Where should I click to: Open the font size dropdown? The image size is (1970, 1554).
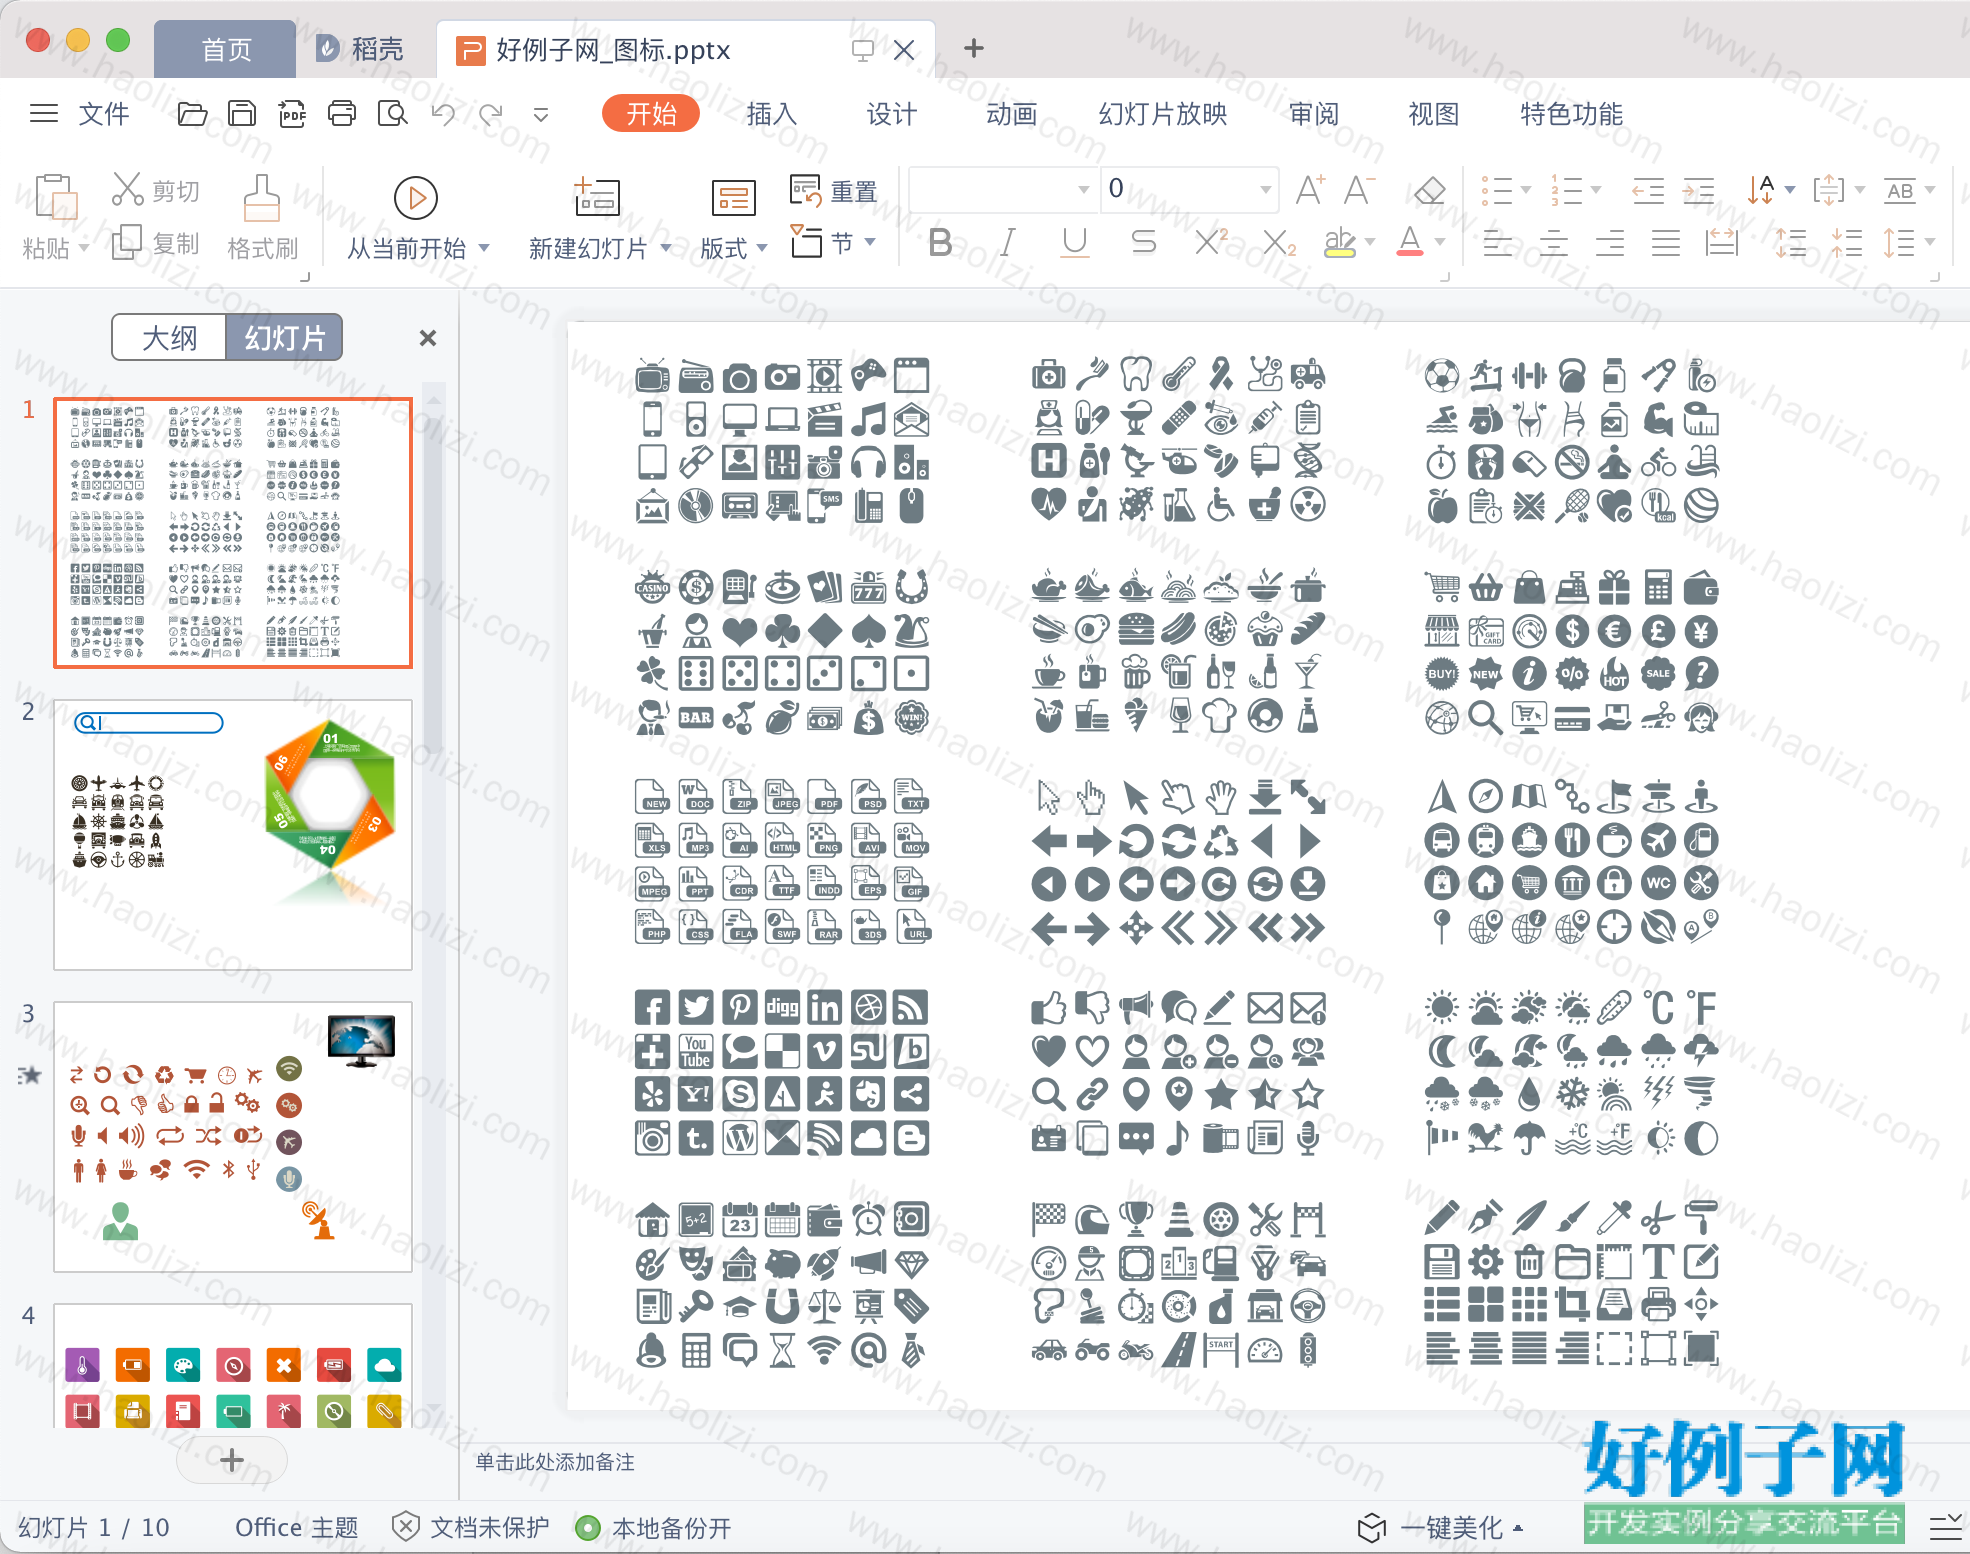click(1265, 188)
